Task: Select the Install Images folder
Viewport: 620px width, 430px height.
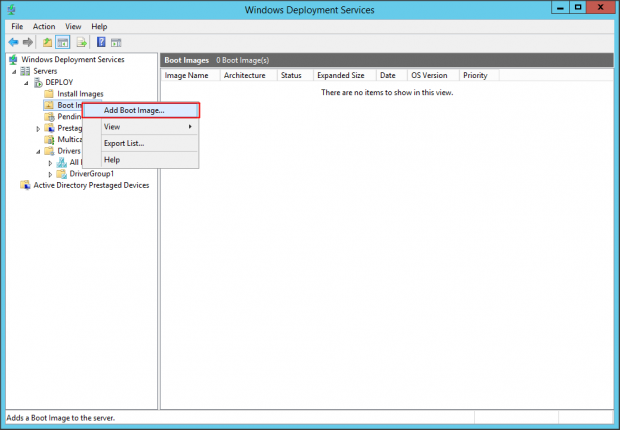Action: pos(79,94)
